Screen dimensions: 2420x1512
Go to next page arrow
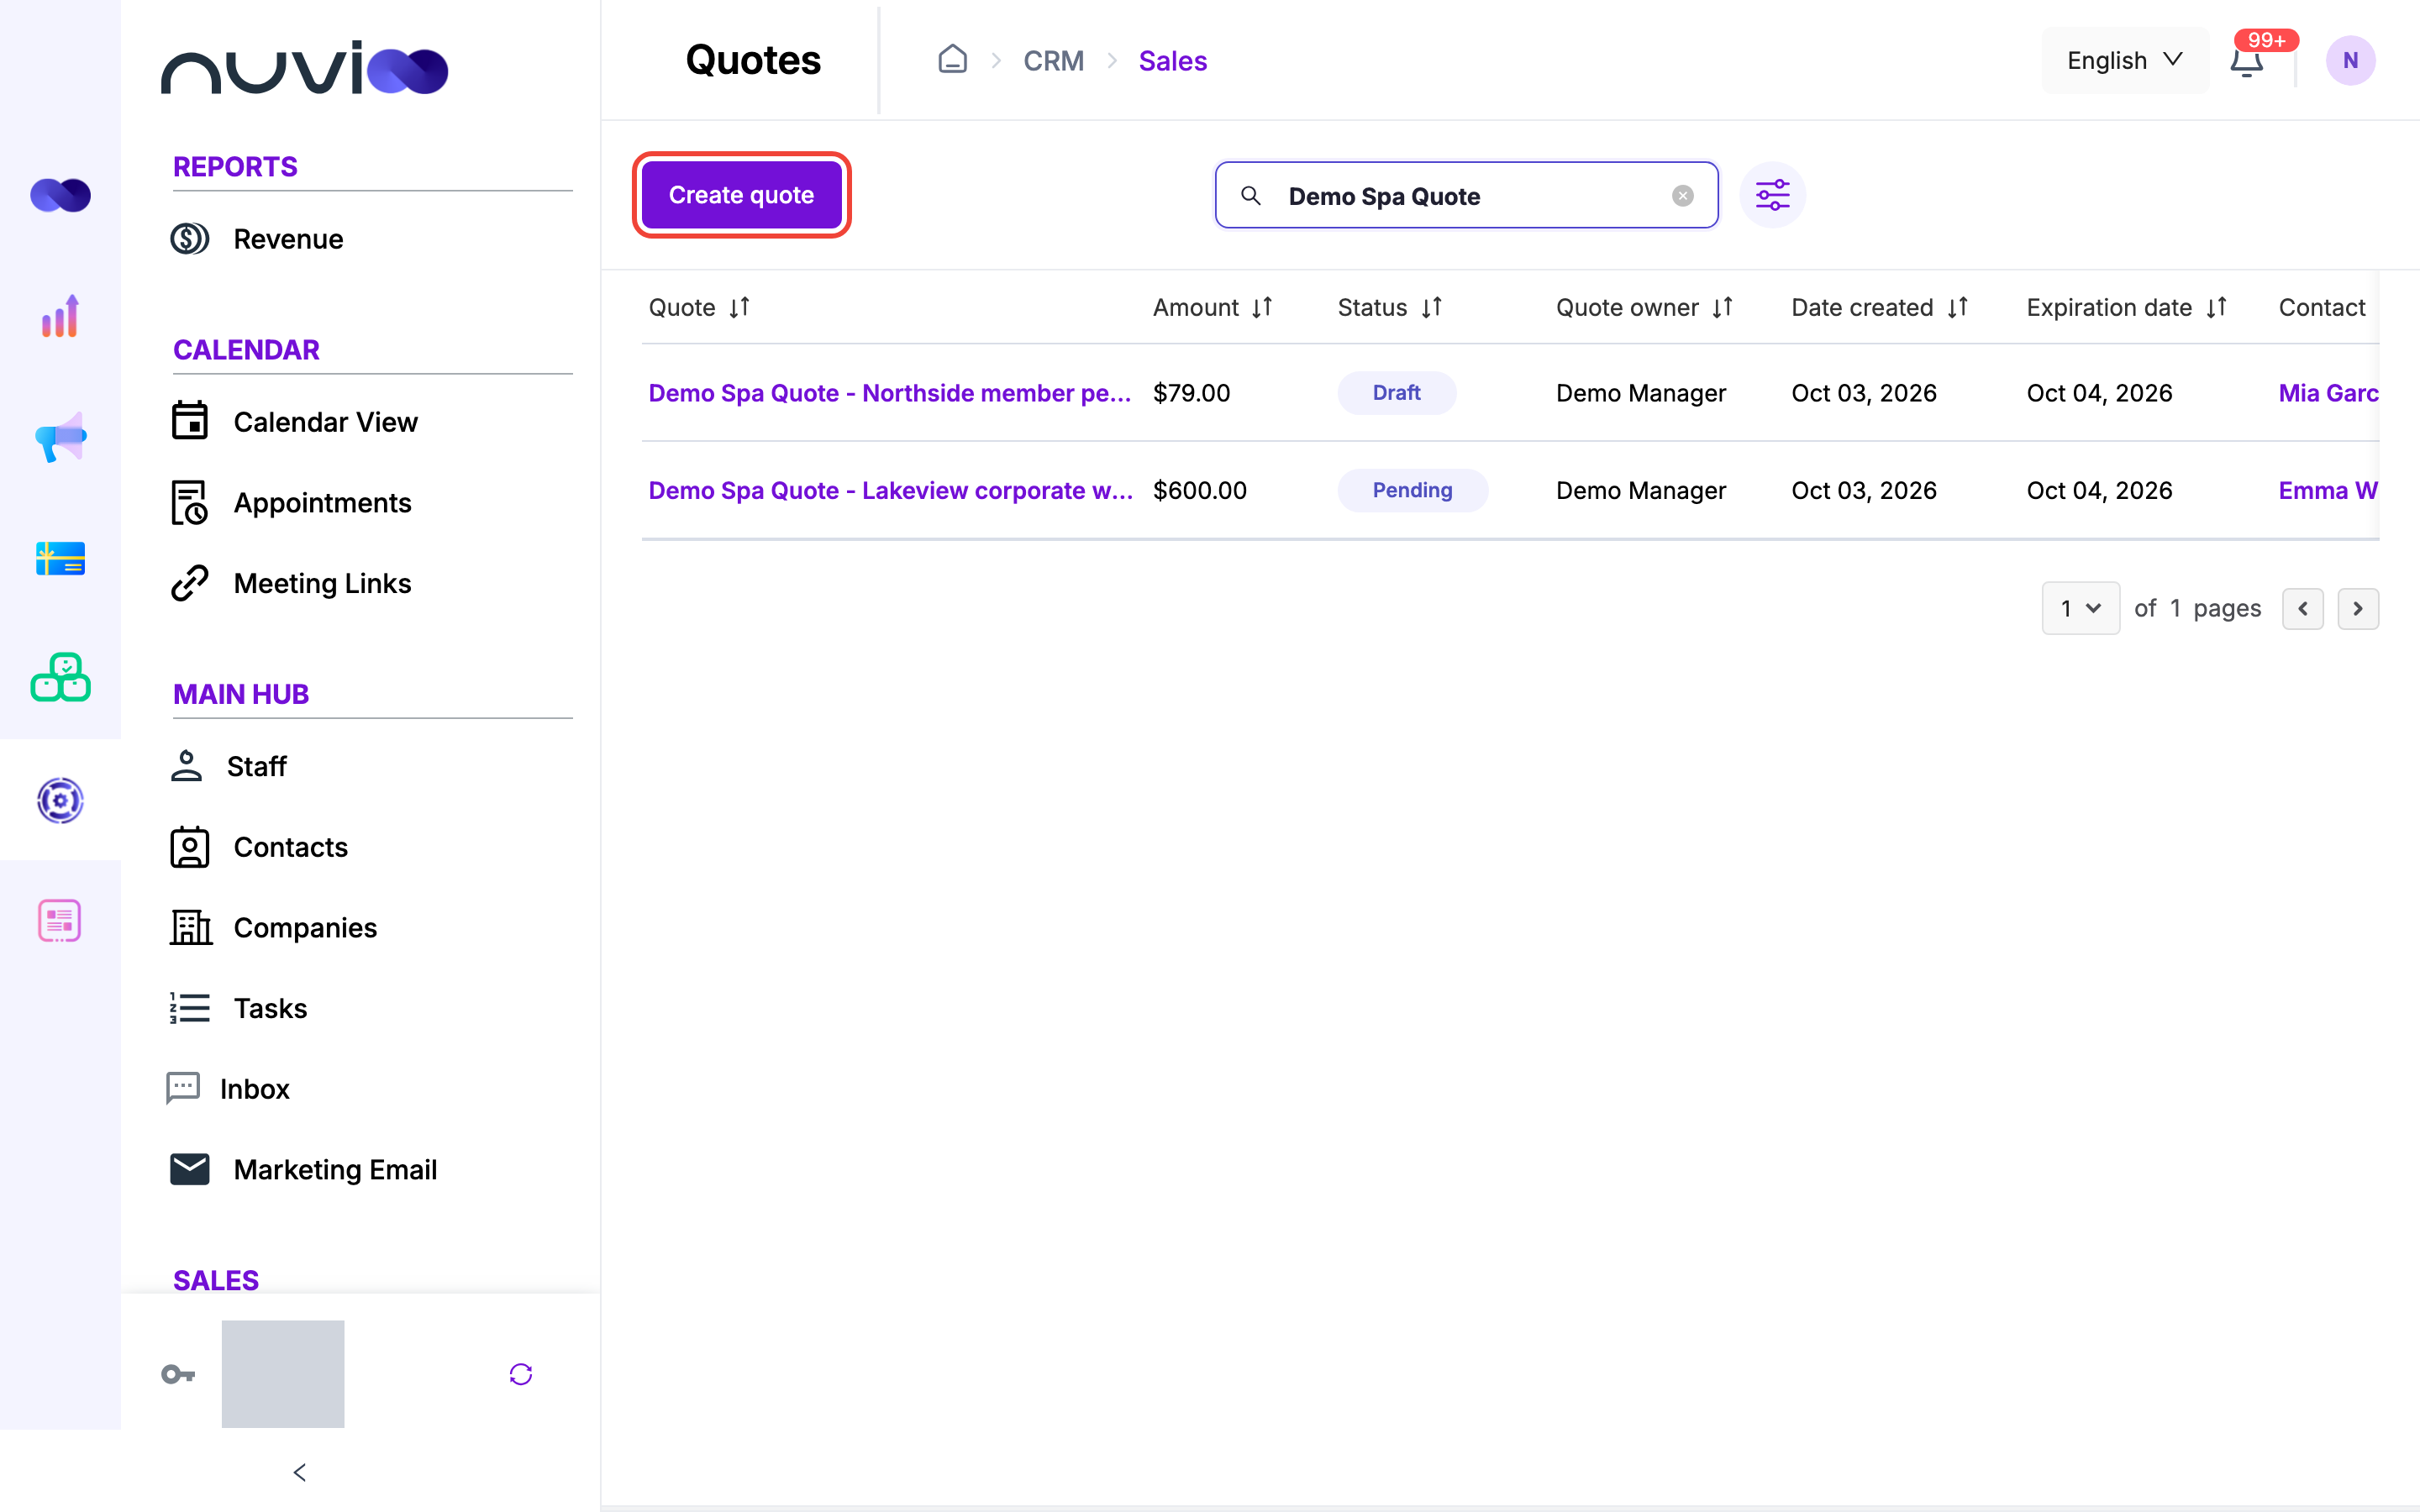point(2358,608)
